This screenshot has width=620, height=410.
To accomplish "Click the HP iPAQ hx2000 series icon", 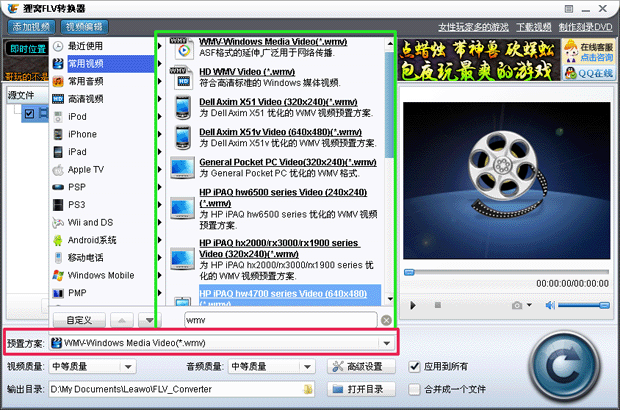I will click(x=182, y=259).
